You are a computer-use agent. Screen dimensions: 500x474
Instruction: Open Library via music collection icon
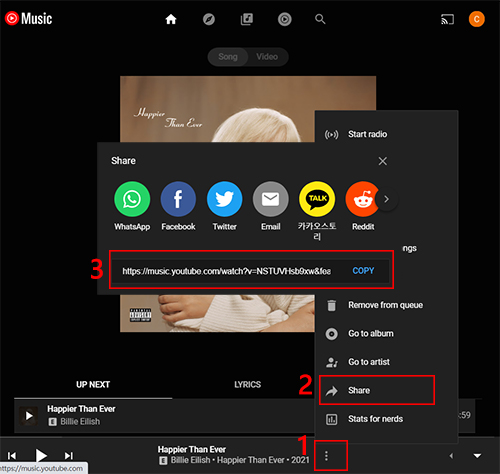(247, 19)
